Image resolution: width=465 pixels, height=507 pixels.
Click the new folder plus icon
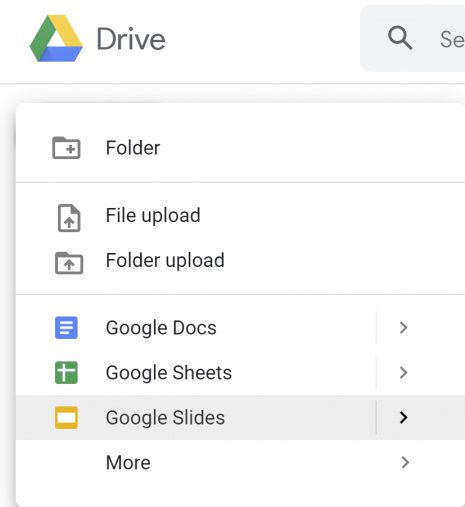pos(66,148)
